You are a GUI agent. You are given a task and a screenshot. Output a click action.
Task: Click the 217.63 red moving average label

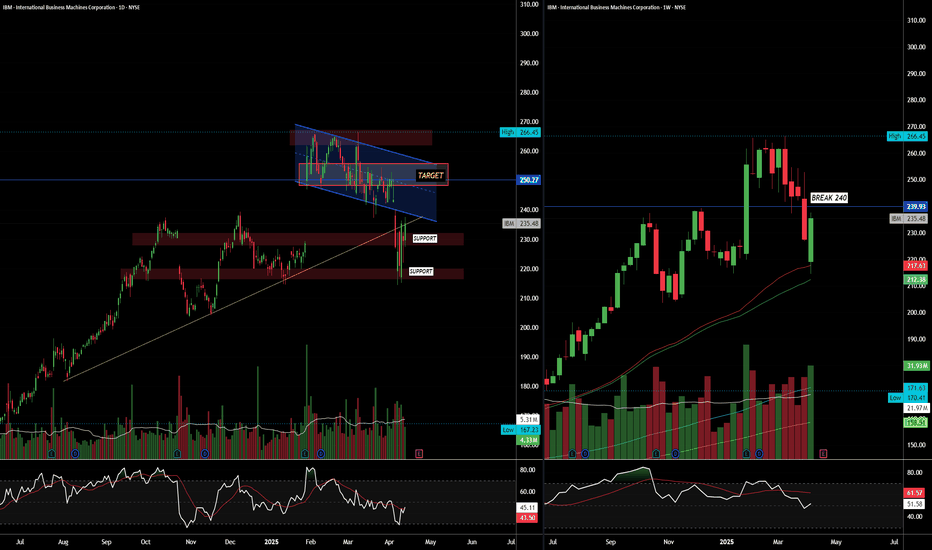click(x=916, y=266)
